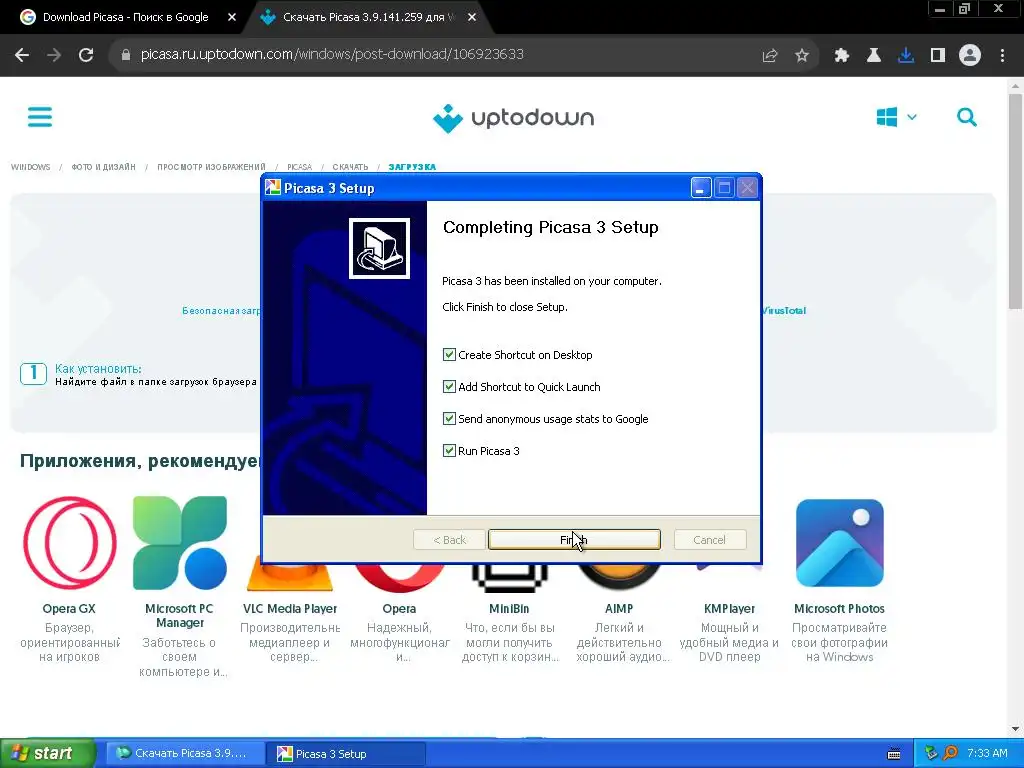Close the Download Picasa Google tab

(x=232, y=18)
